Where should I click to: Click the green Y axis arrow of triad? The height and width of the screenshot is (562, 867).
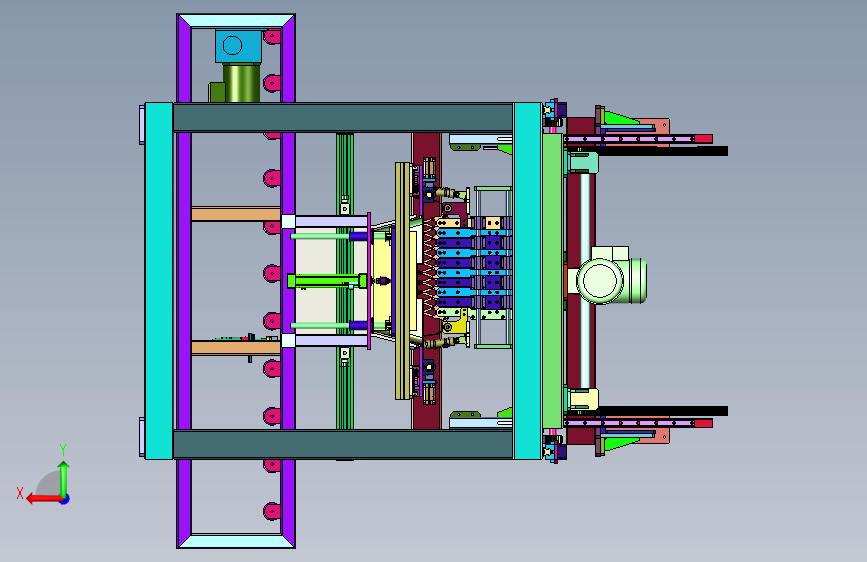[x=64, y=478]
